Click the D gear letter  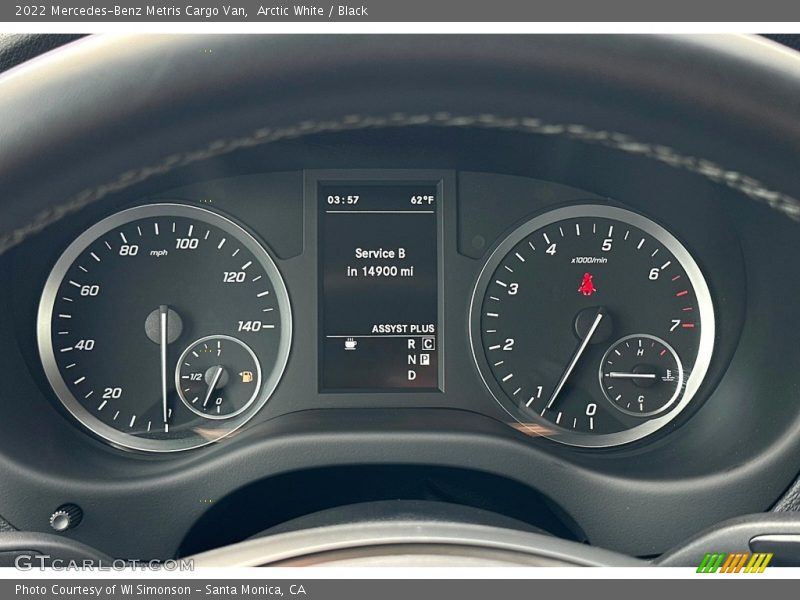click(411, 376)
